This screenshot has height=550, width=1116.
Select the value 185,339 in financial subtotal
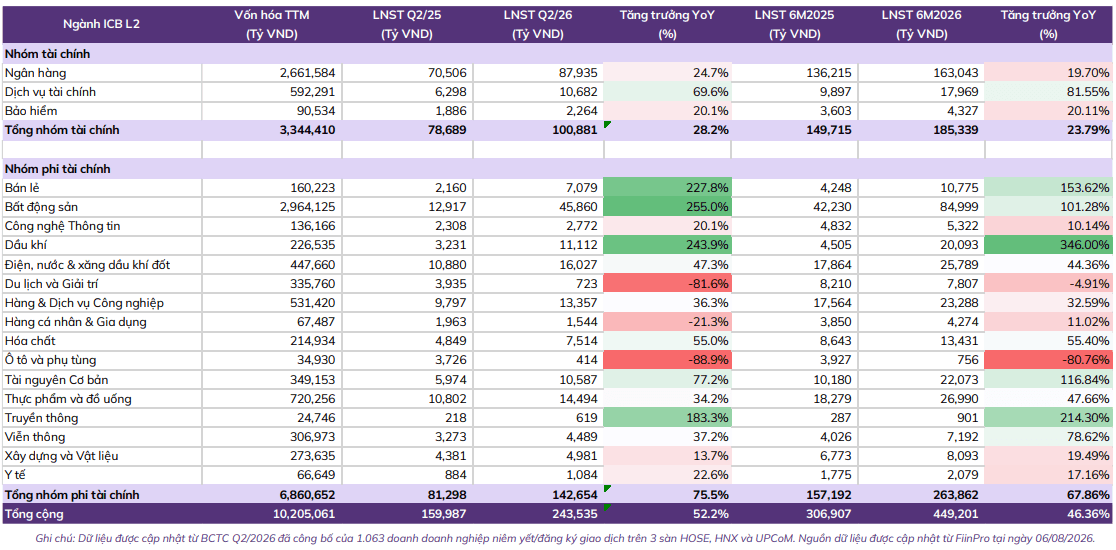pyautogui.click(x=956, y=130)
